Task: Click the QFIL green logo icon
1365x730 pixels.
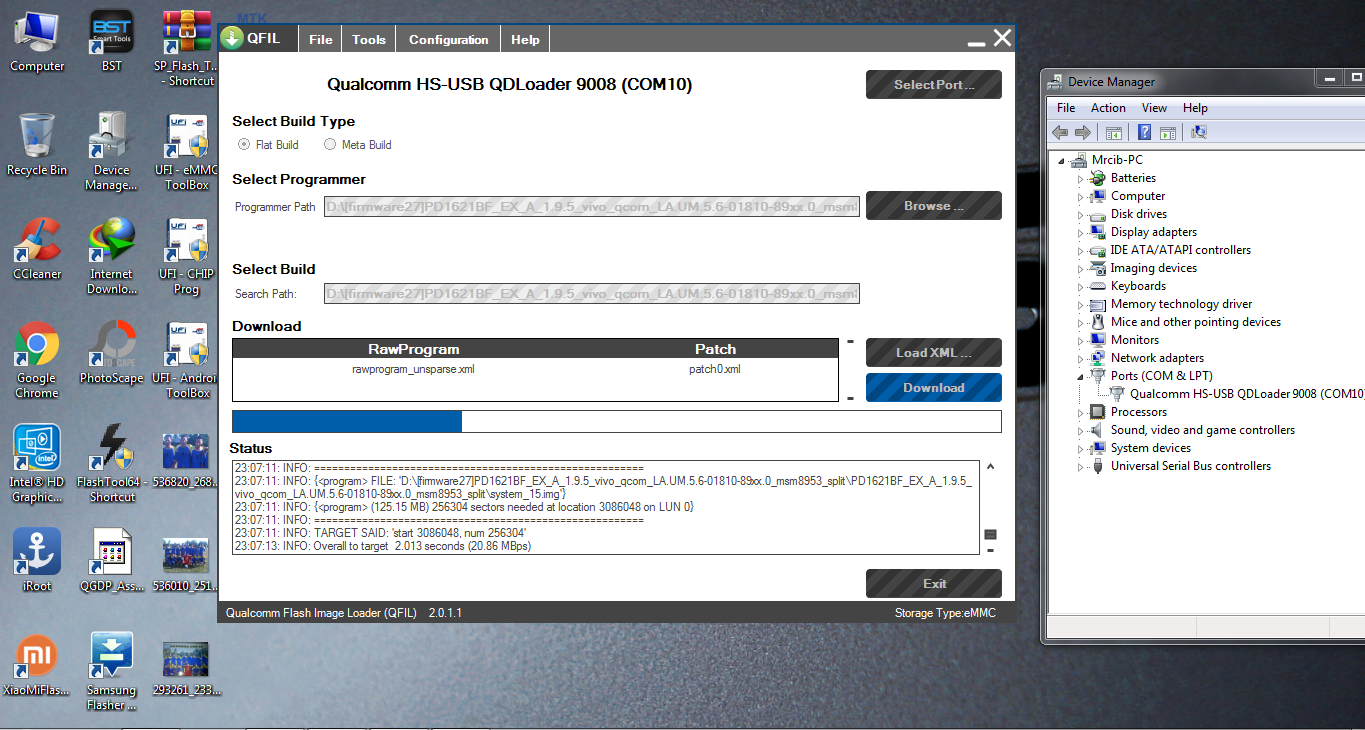Action: click(232, 38)
